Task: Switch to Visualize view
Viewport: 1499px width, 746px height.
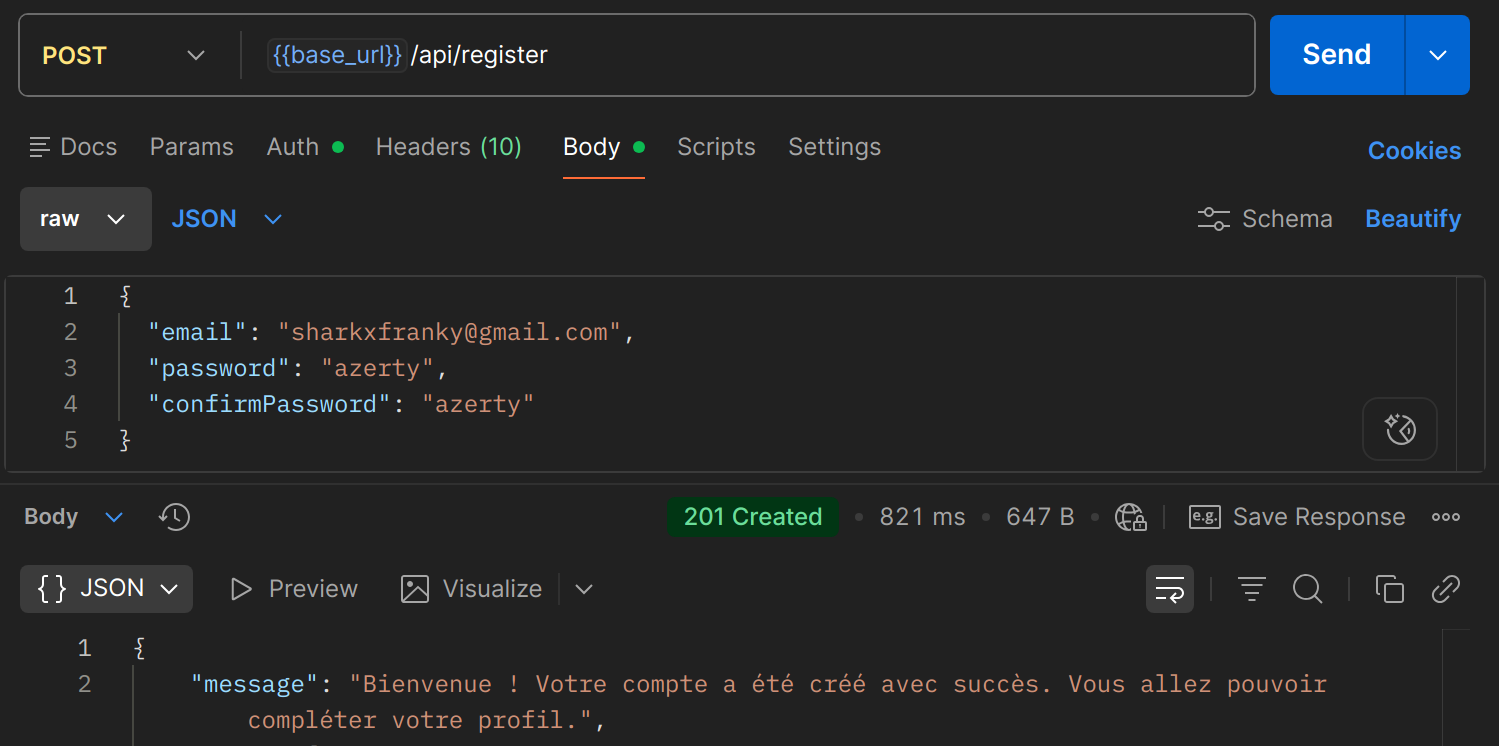Action: (471, 589)
